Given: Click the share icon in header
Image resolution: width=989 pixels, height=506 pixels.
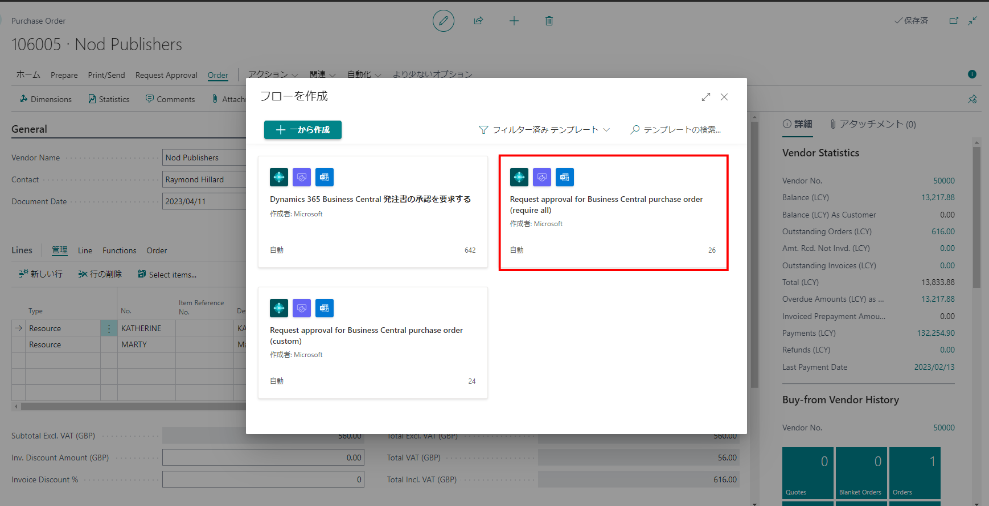Looking at the screenshot, I should 479,21.
